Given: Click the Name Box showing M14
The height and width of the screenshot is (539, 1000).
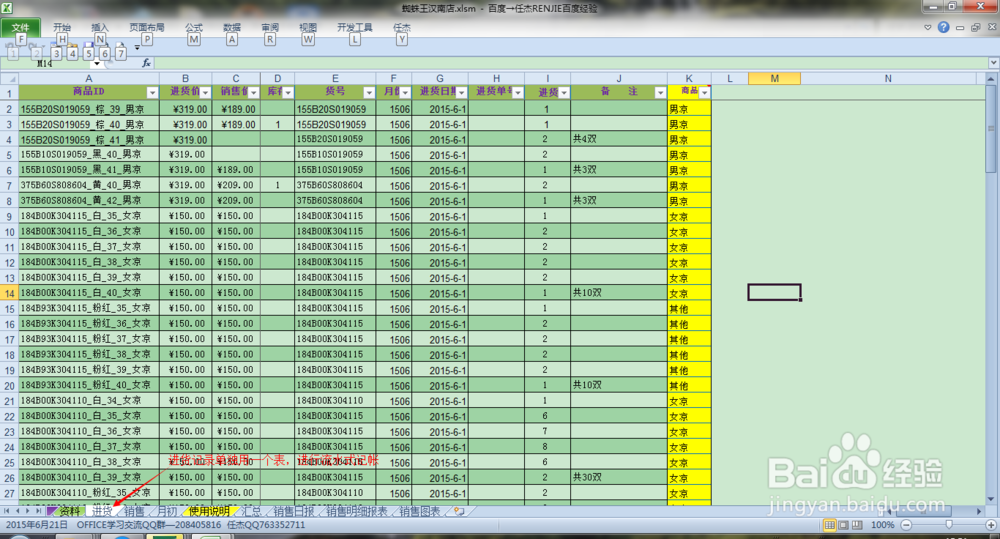Looking at the screenshot, I should tap(46, 63).
